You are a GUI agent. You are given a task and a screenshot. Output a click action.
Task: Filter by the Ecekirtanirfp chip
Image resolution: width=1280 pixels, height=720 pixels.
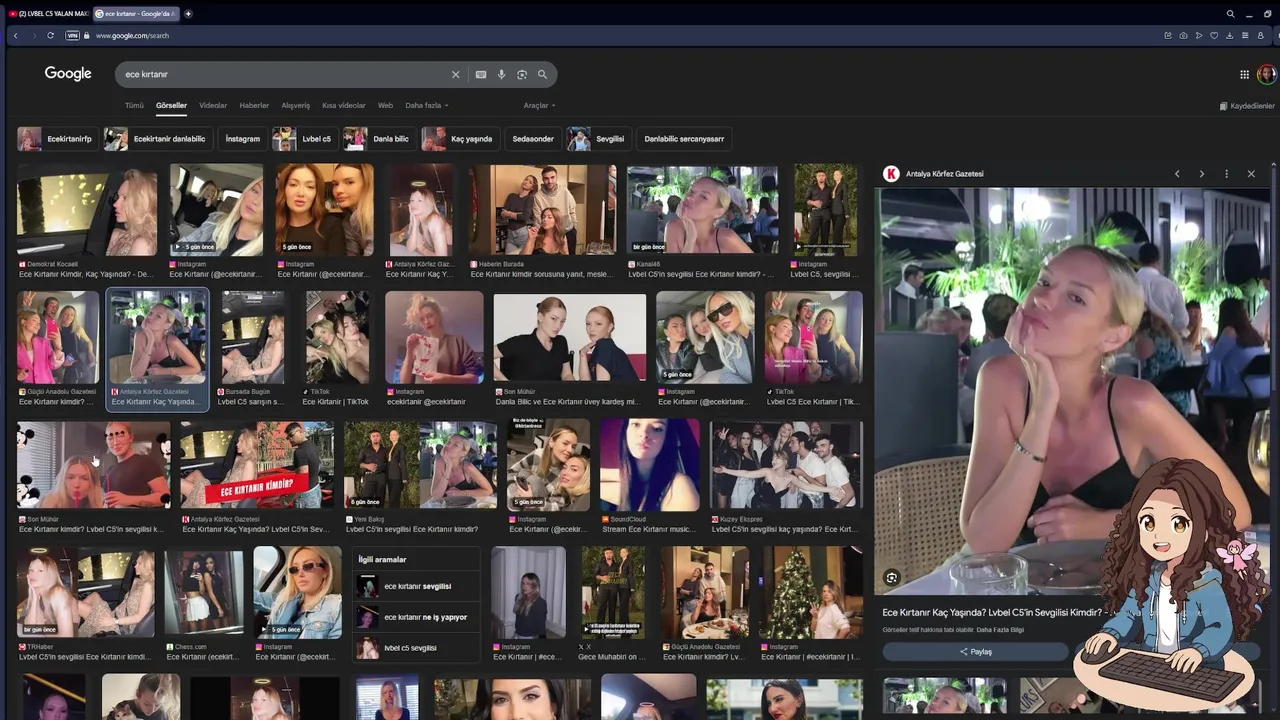[x=56, y=139]
